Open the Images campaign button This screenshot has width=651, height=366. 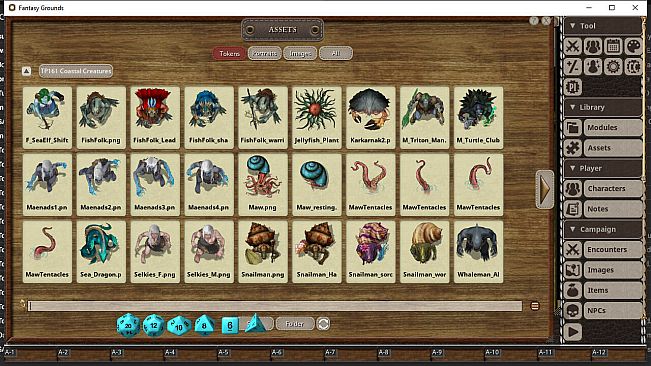coord(613,270)
